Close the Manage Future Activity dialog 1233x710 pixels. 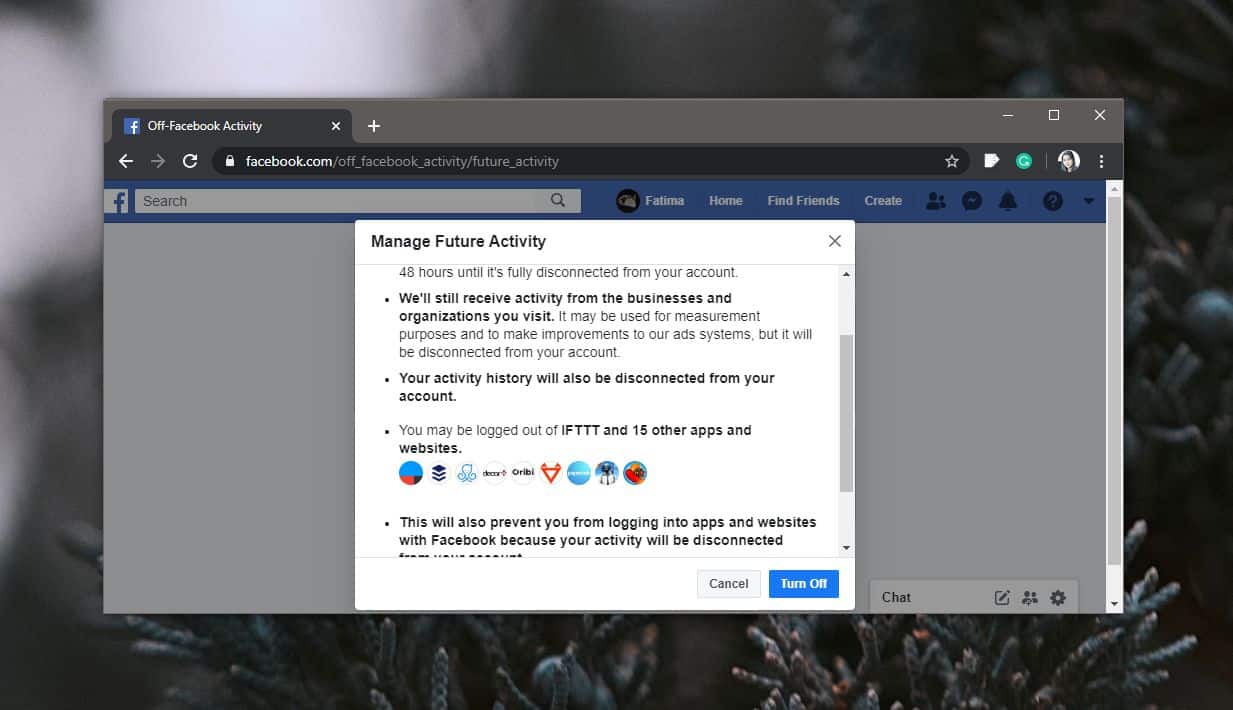click(835, 241)
